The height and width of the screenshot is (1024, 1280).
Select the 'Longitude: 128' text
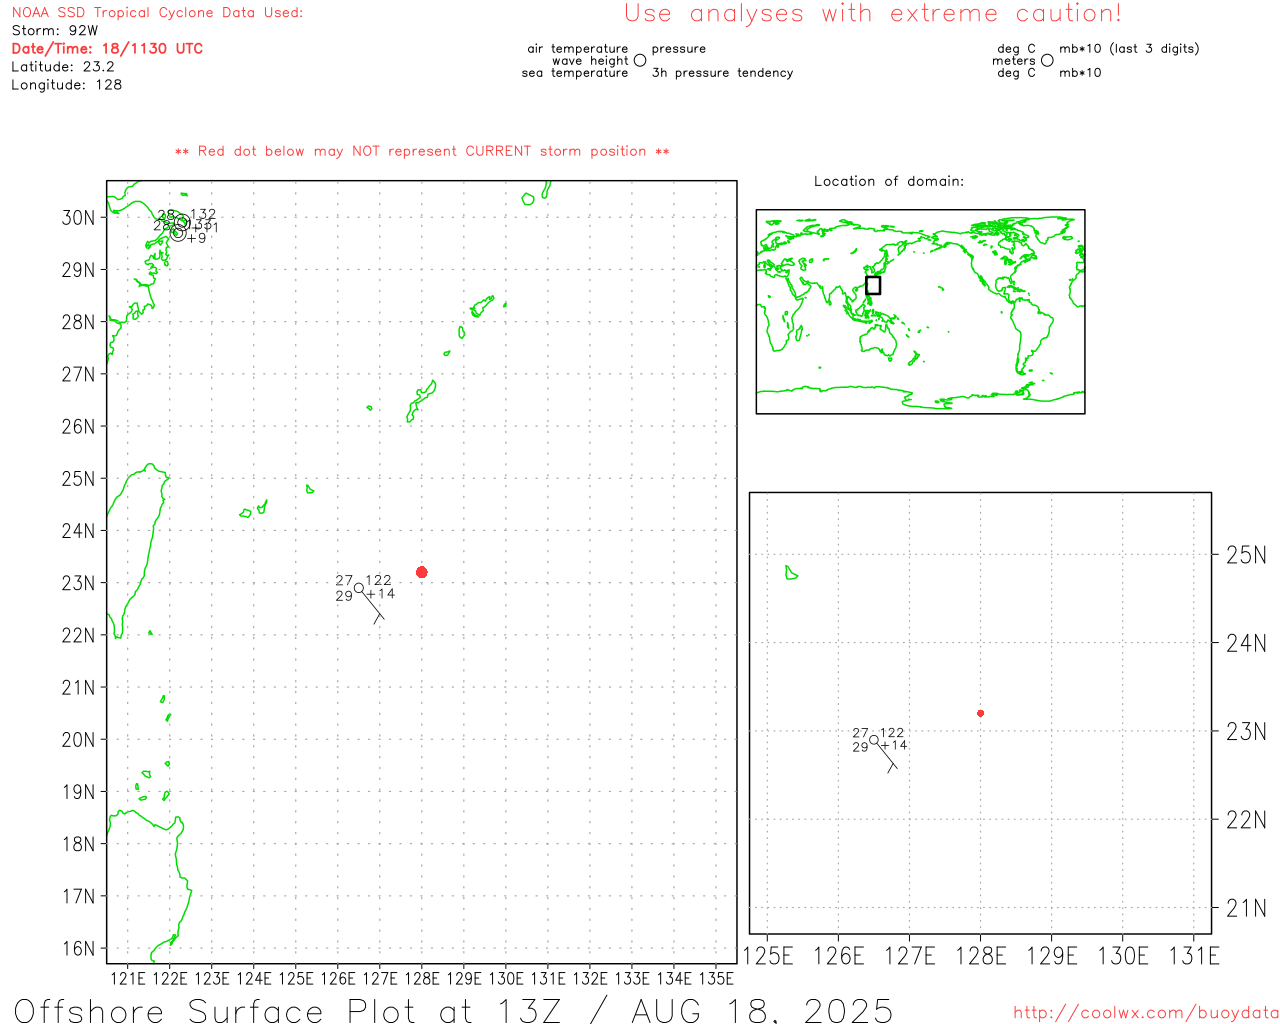point(67,85)
